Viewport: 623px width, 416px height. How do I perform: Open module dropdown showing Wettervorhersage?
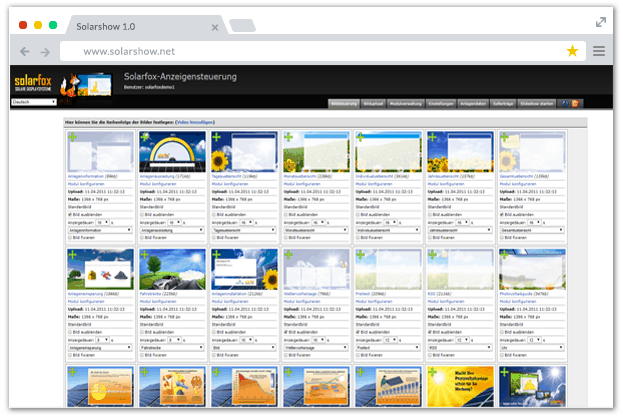tap(315, 348)
